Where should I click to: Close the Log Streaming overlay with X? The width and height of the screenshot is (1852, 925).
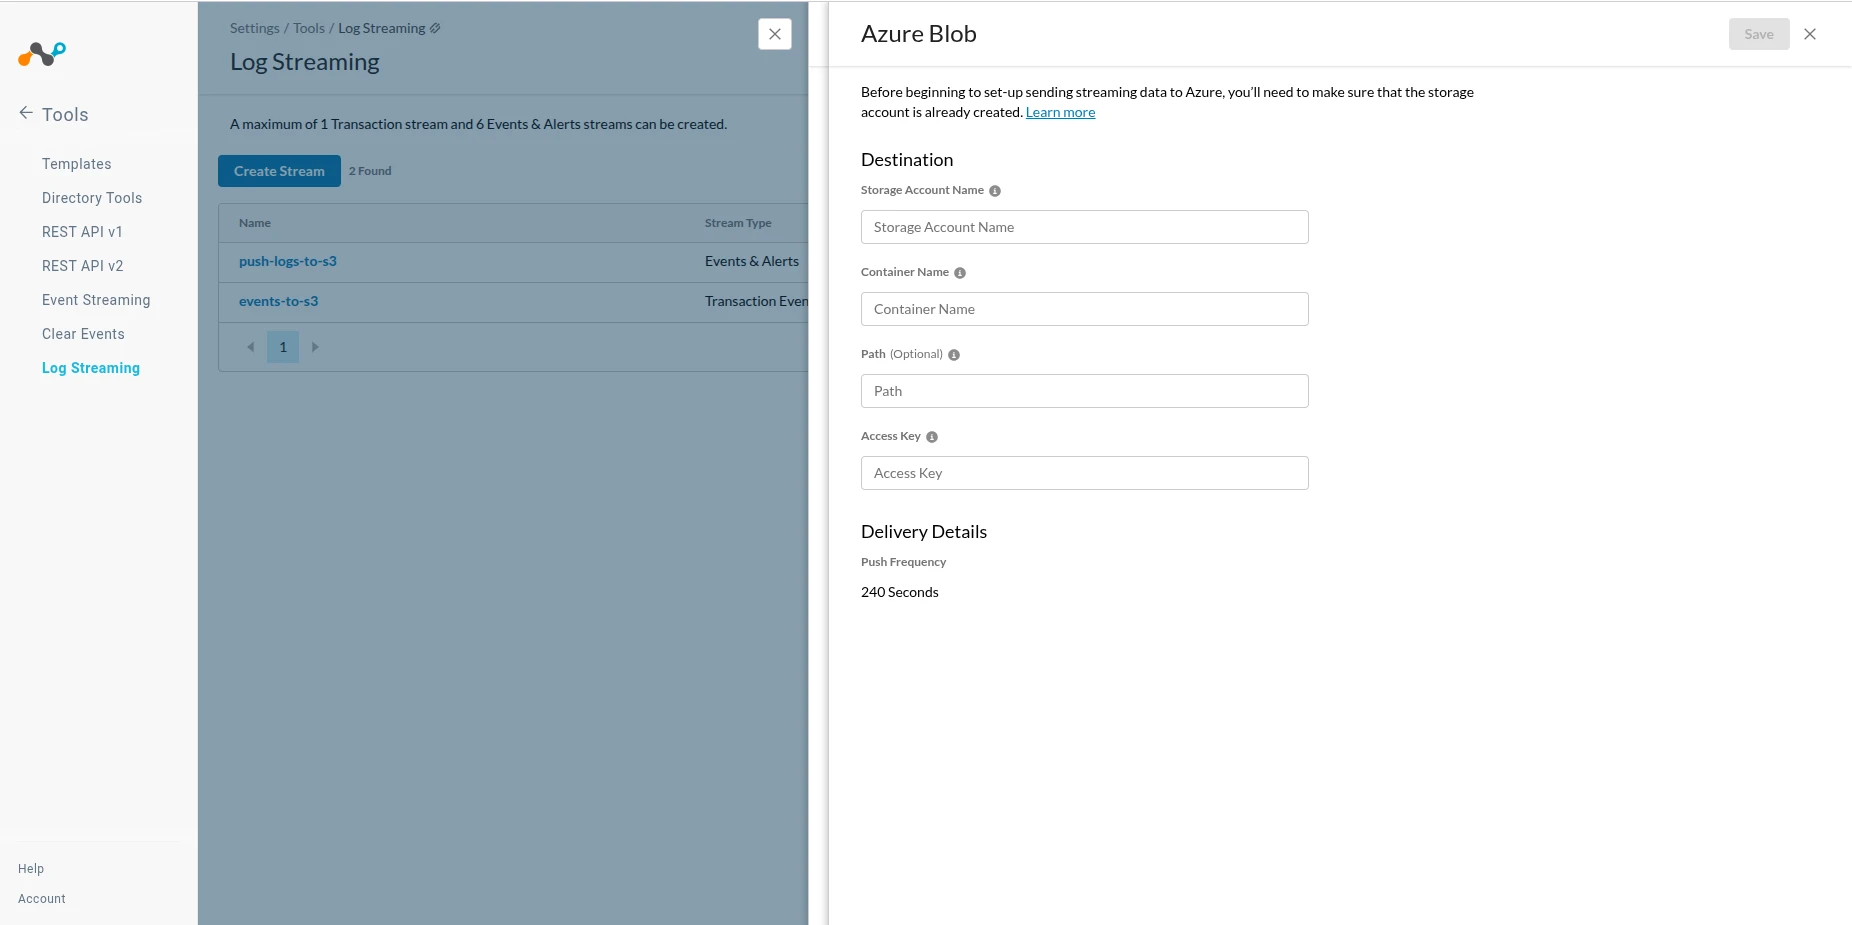pyautogui.click(x=775, y=34)
